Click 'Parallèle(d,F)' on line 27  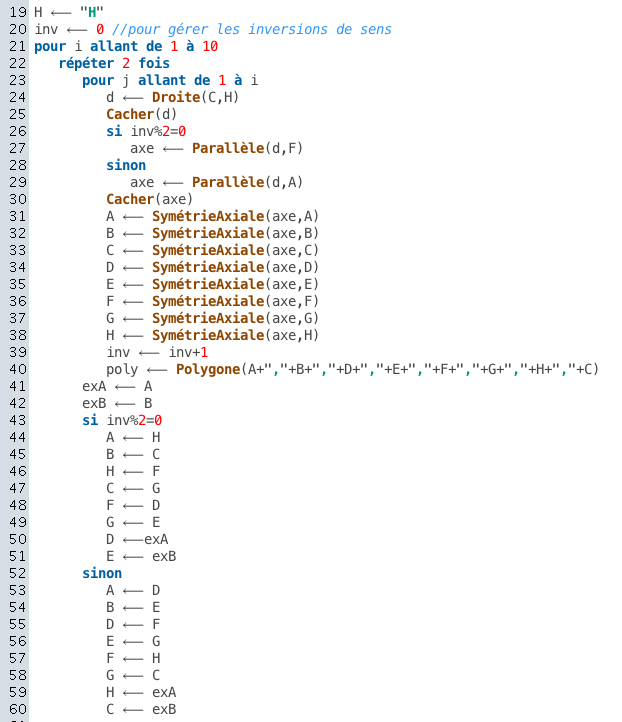[247, 148]
